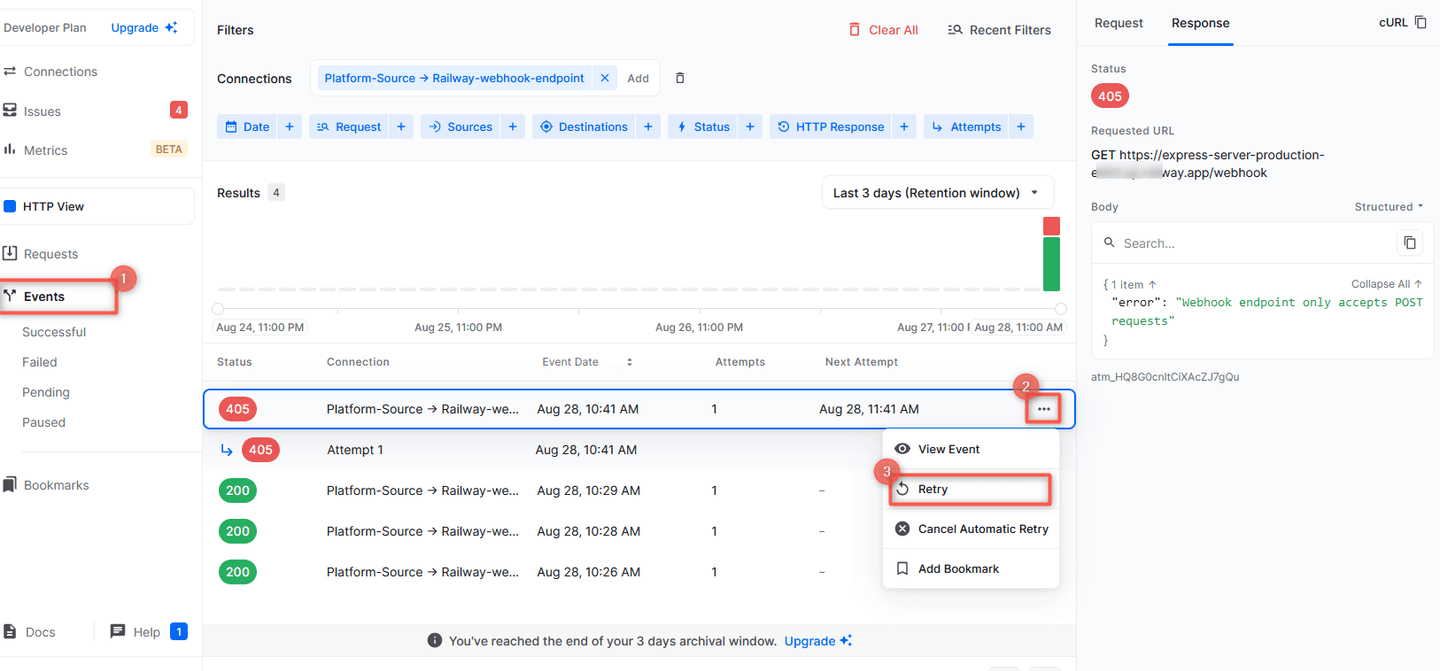Open the Last 3 days retention window dropdown
This screenshot has width=1440, height=671.
click(x=936, y=191)
